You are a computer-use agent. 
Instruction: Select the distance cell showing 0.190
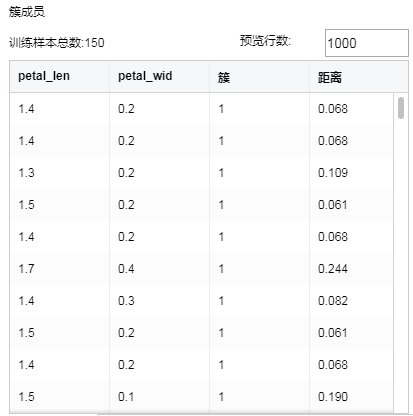(x=333, y=397)
